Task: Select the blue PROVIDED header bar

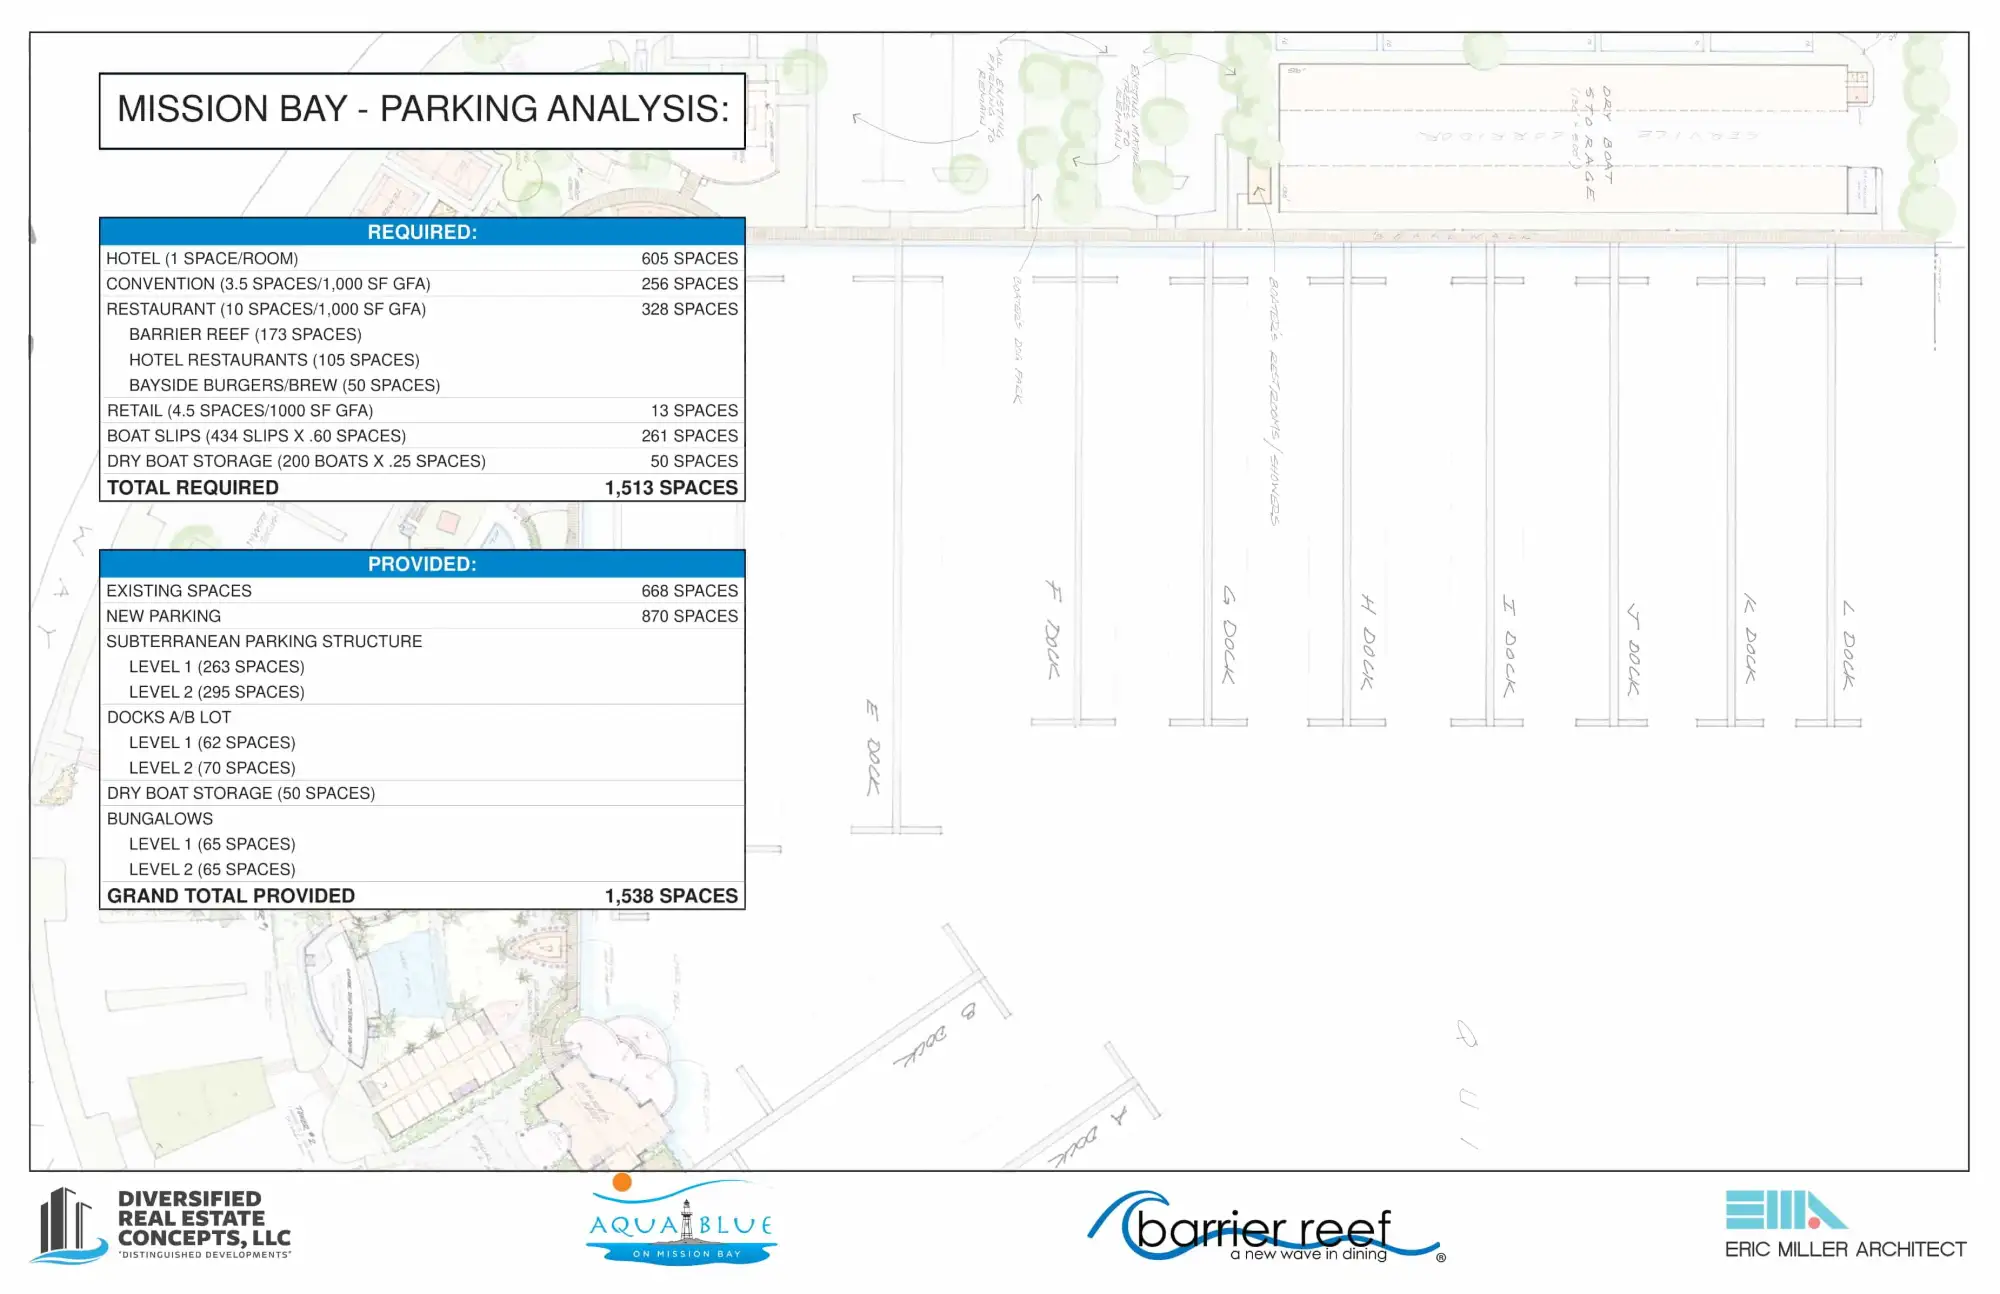Action: pos(422,564)
